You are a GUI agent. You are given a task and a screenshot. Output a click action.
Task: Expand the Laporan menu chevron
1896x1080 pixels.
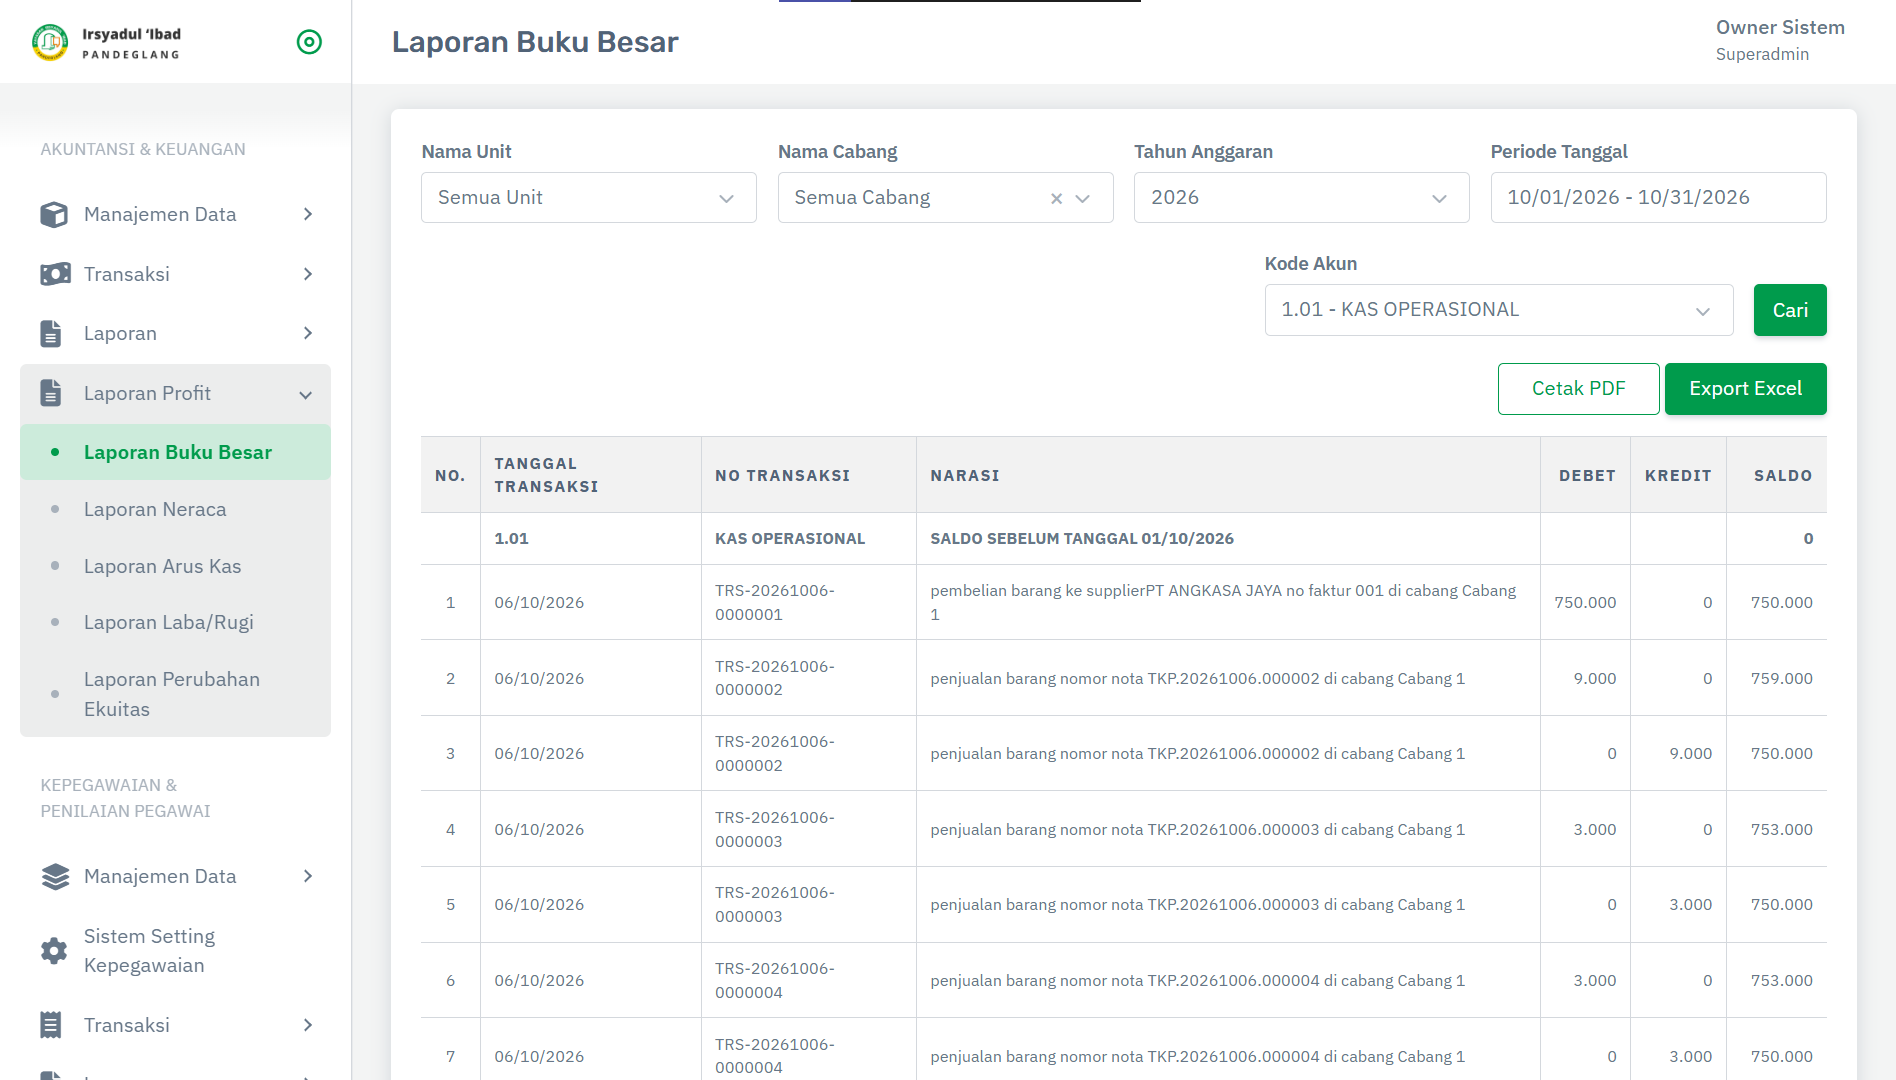pos(308,333)
